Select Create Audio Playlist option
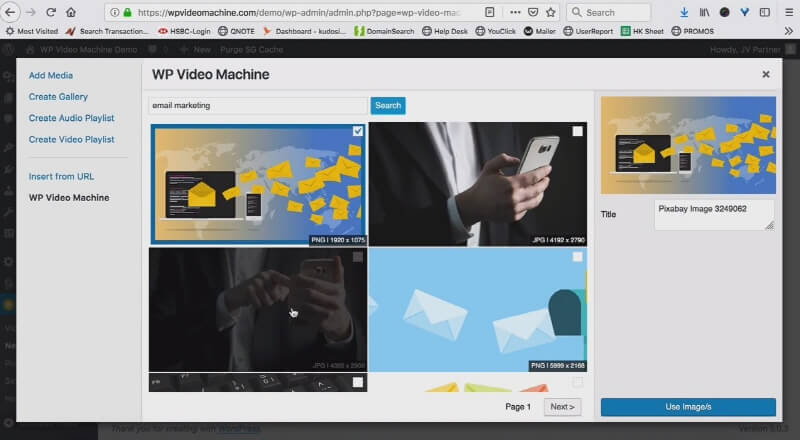The width and height of the screenshot is (800, 440). point(71,118)
